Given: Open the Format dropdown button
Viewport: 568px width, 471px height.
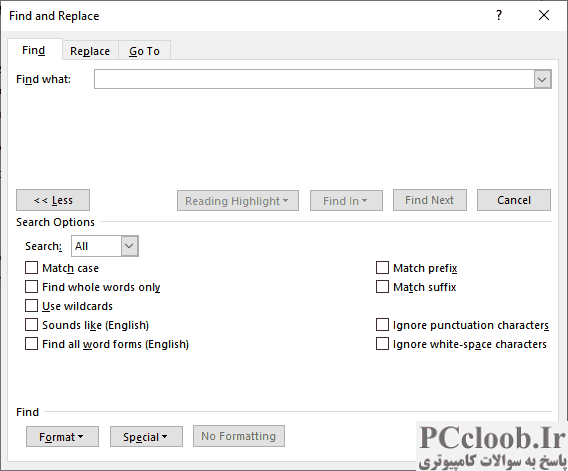Looking at the screenshot, I should click(x=62, y=437).
